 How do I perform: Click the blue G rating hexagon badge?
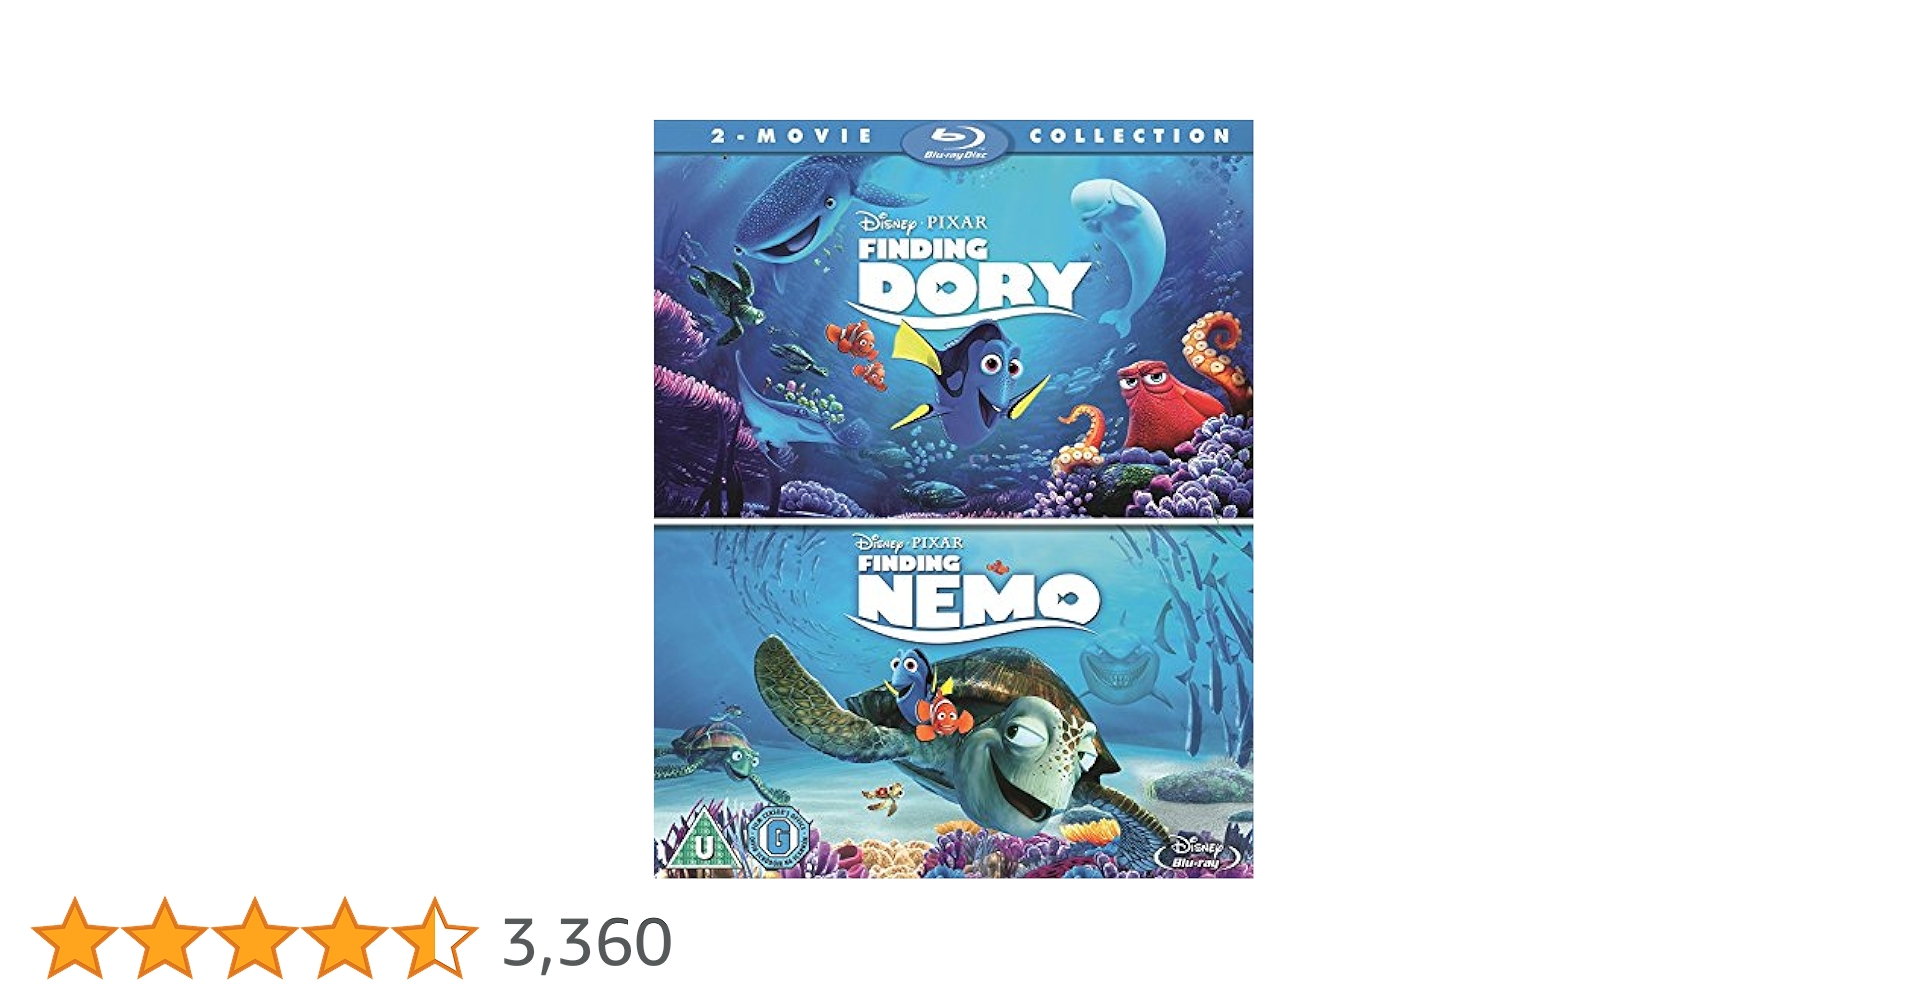pyautogui.click(x=778, y=838)
